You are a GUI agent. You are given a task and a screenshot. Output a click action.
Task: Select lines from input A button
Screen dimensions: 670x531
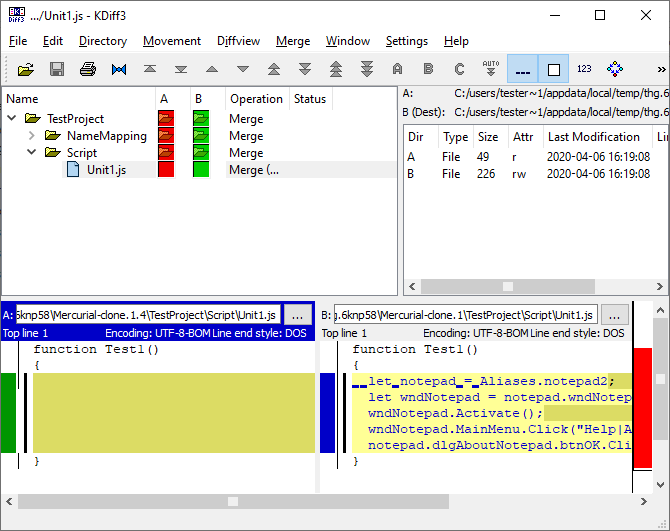(397, 69)
